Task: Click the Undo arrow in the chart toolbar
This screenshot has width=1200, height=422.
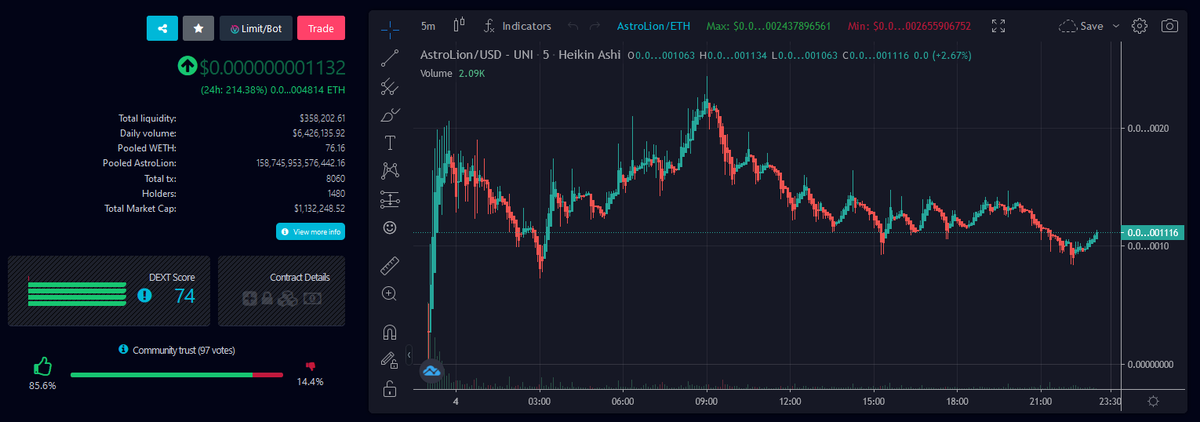Action: point(573,26)
